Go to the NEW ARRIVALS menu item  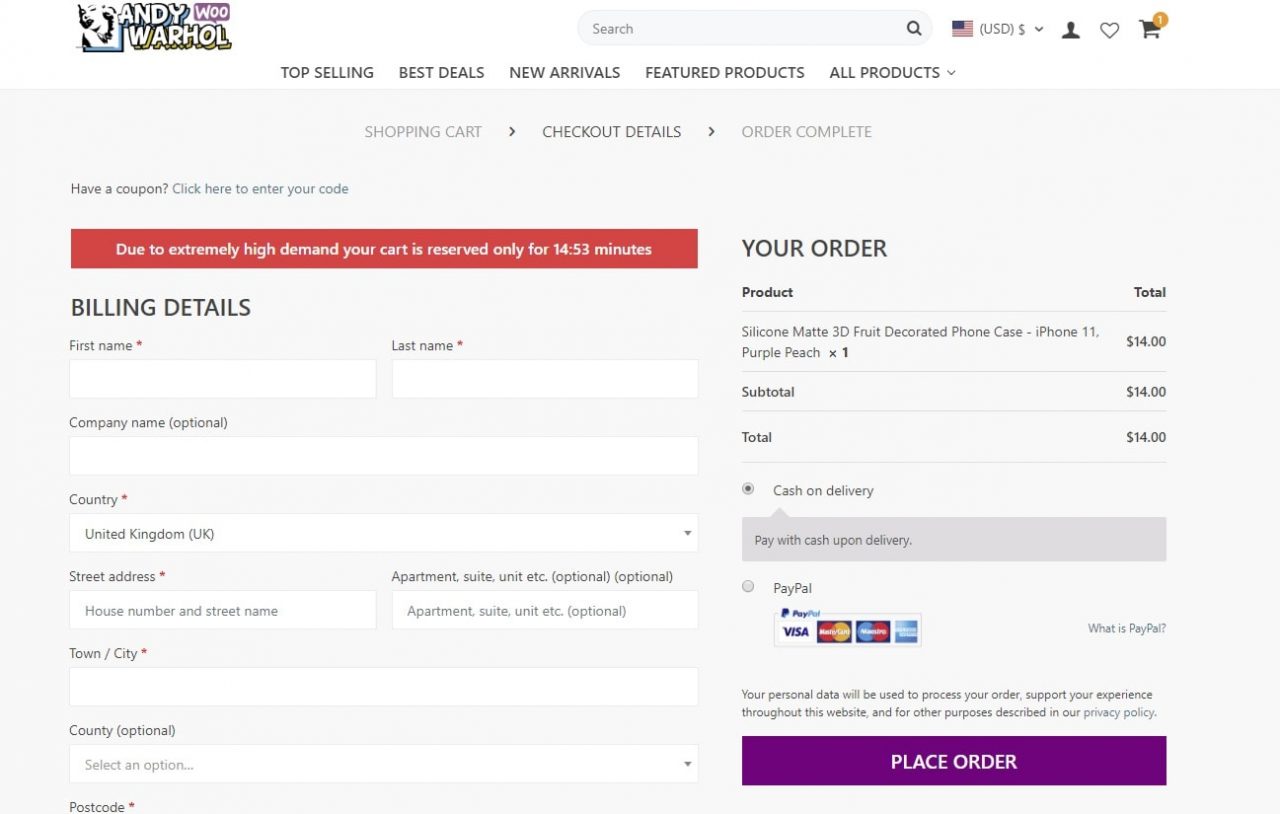[x=564, y=72]
